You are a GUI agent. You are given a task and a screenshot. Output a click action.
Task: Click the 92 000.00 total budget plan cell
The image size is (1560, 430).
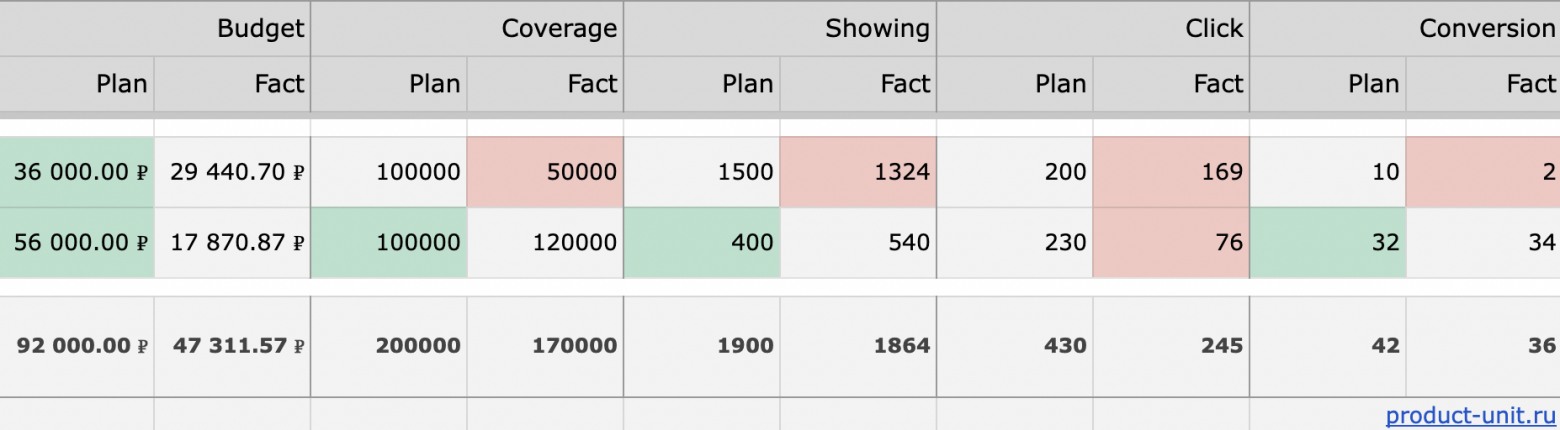[x=77, y=346]
